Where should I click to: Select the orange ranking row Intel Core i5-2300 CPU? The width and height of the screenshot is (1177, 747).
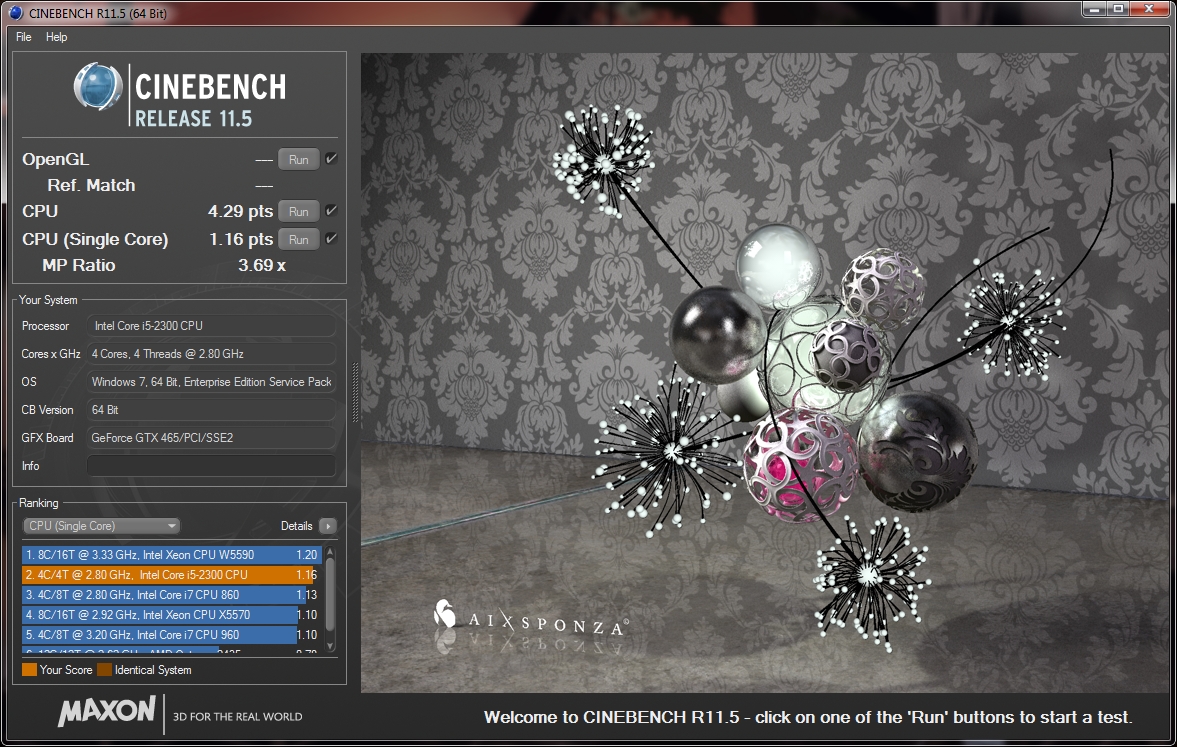tap(172, 575)
